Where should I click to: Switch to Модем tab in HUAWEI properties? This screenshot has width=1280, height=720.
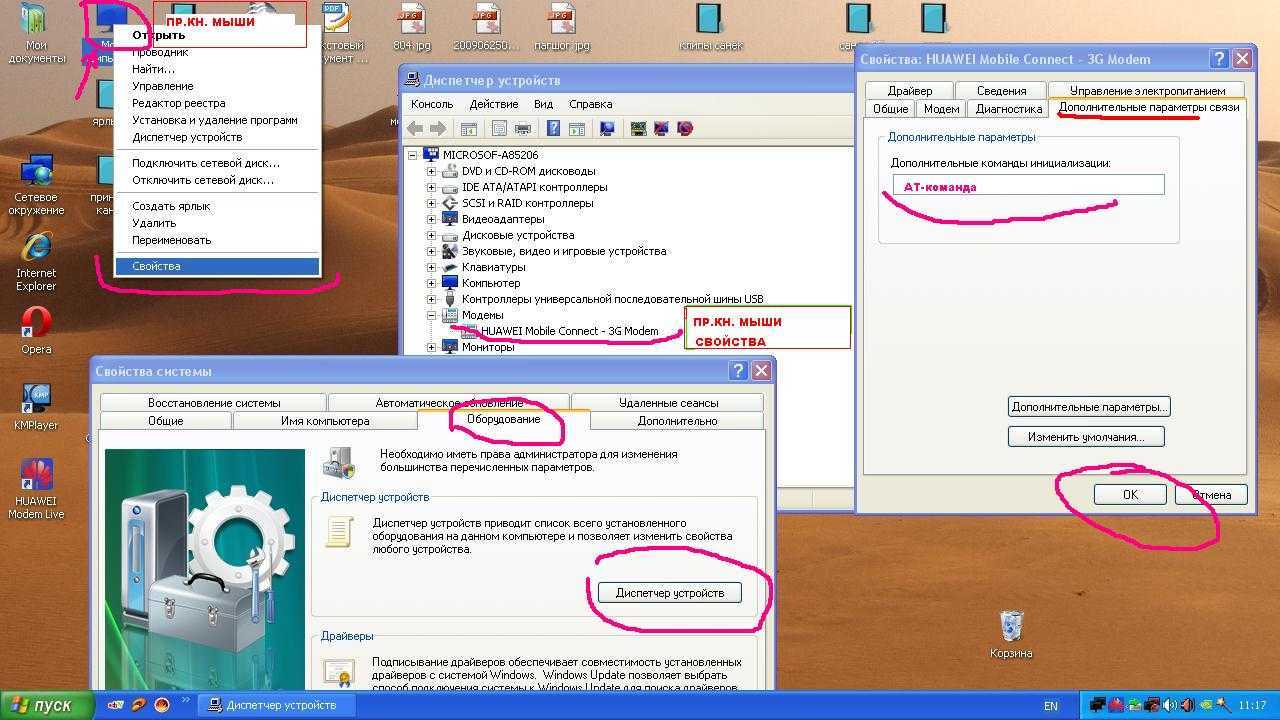941,109
